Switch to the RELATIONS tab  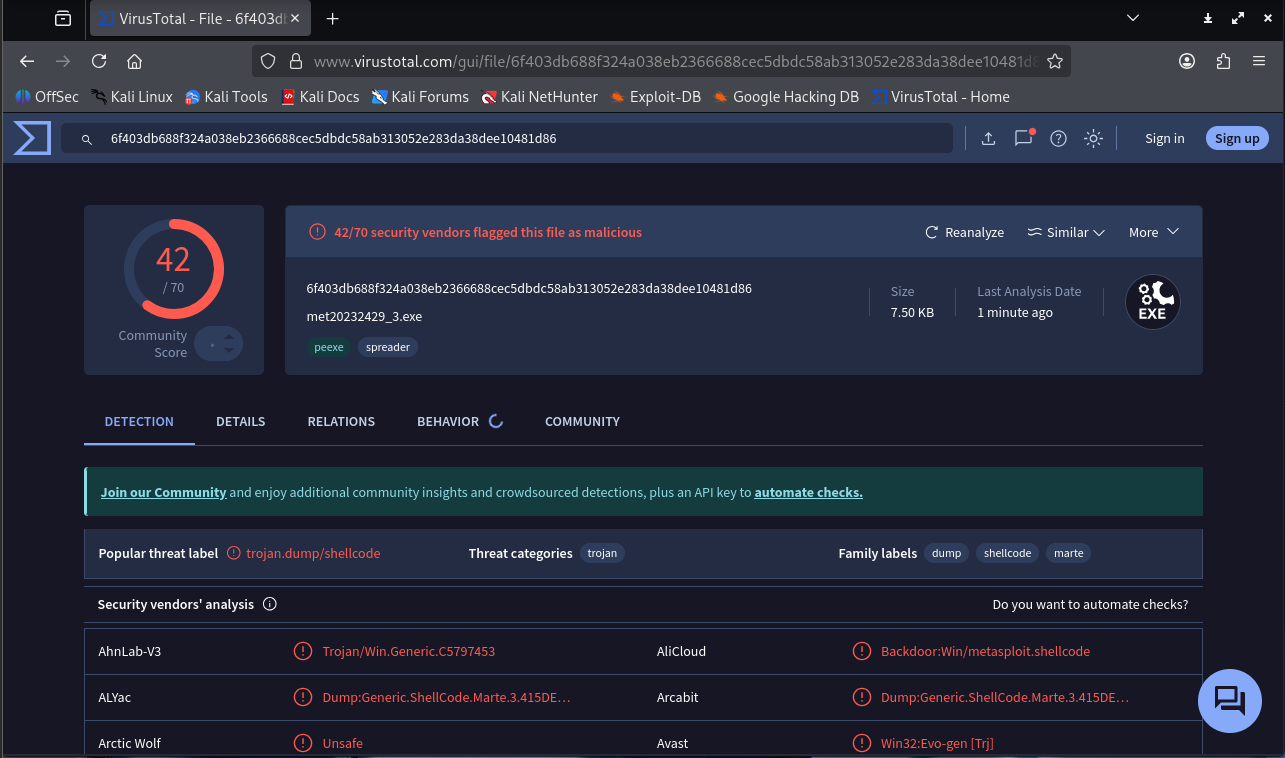click(341, 421)
